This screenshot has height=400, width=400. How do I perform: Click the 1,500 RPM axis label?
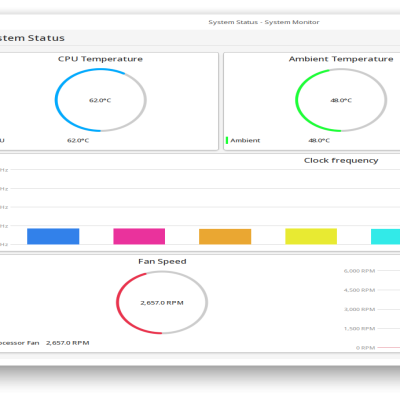coord(359,329)
